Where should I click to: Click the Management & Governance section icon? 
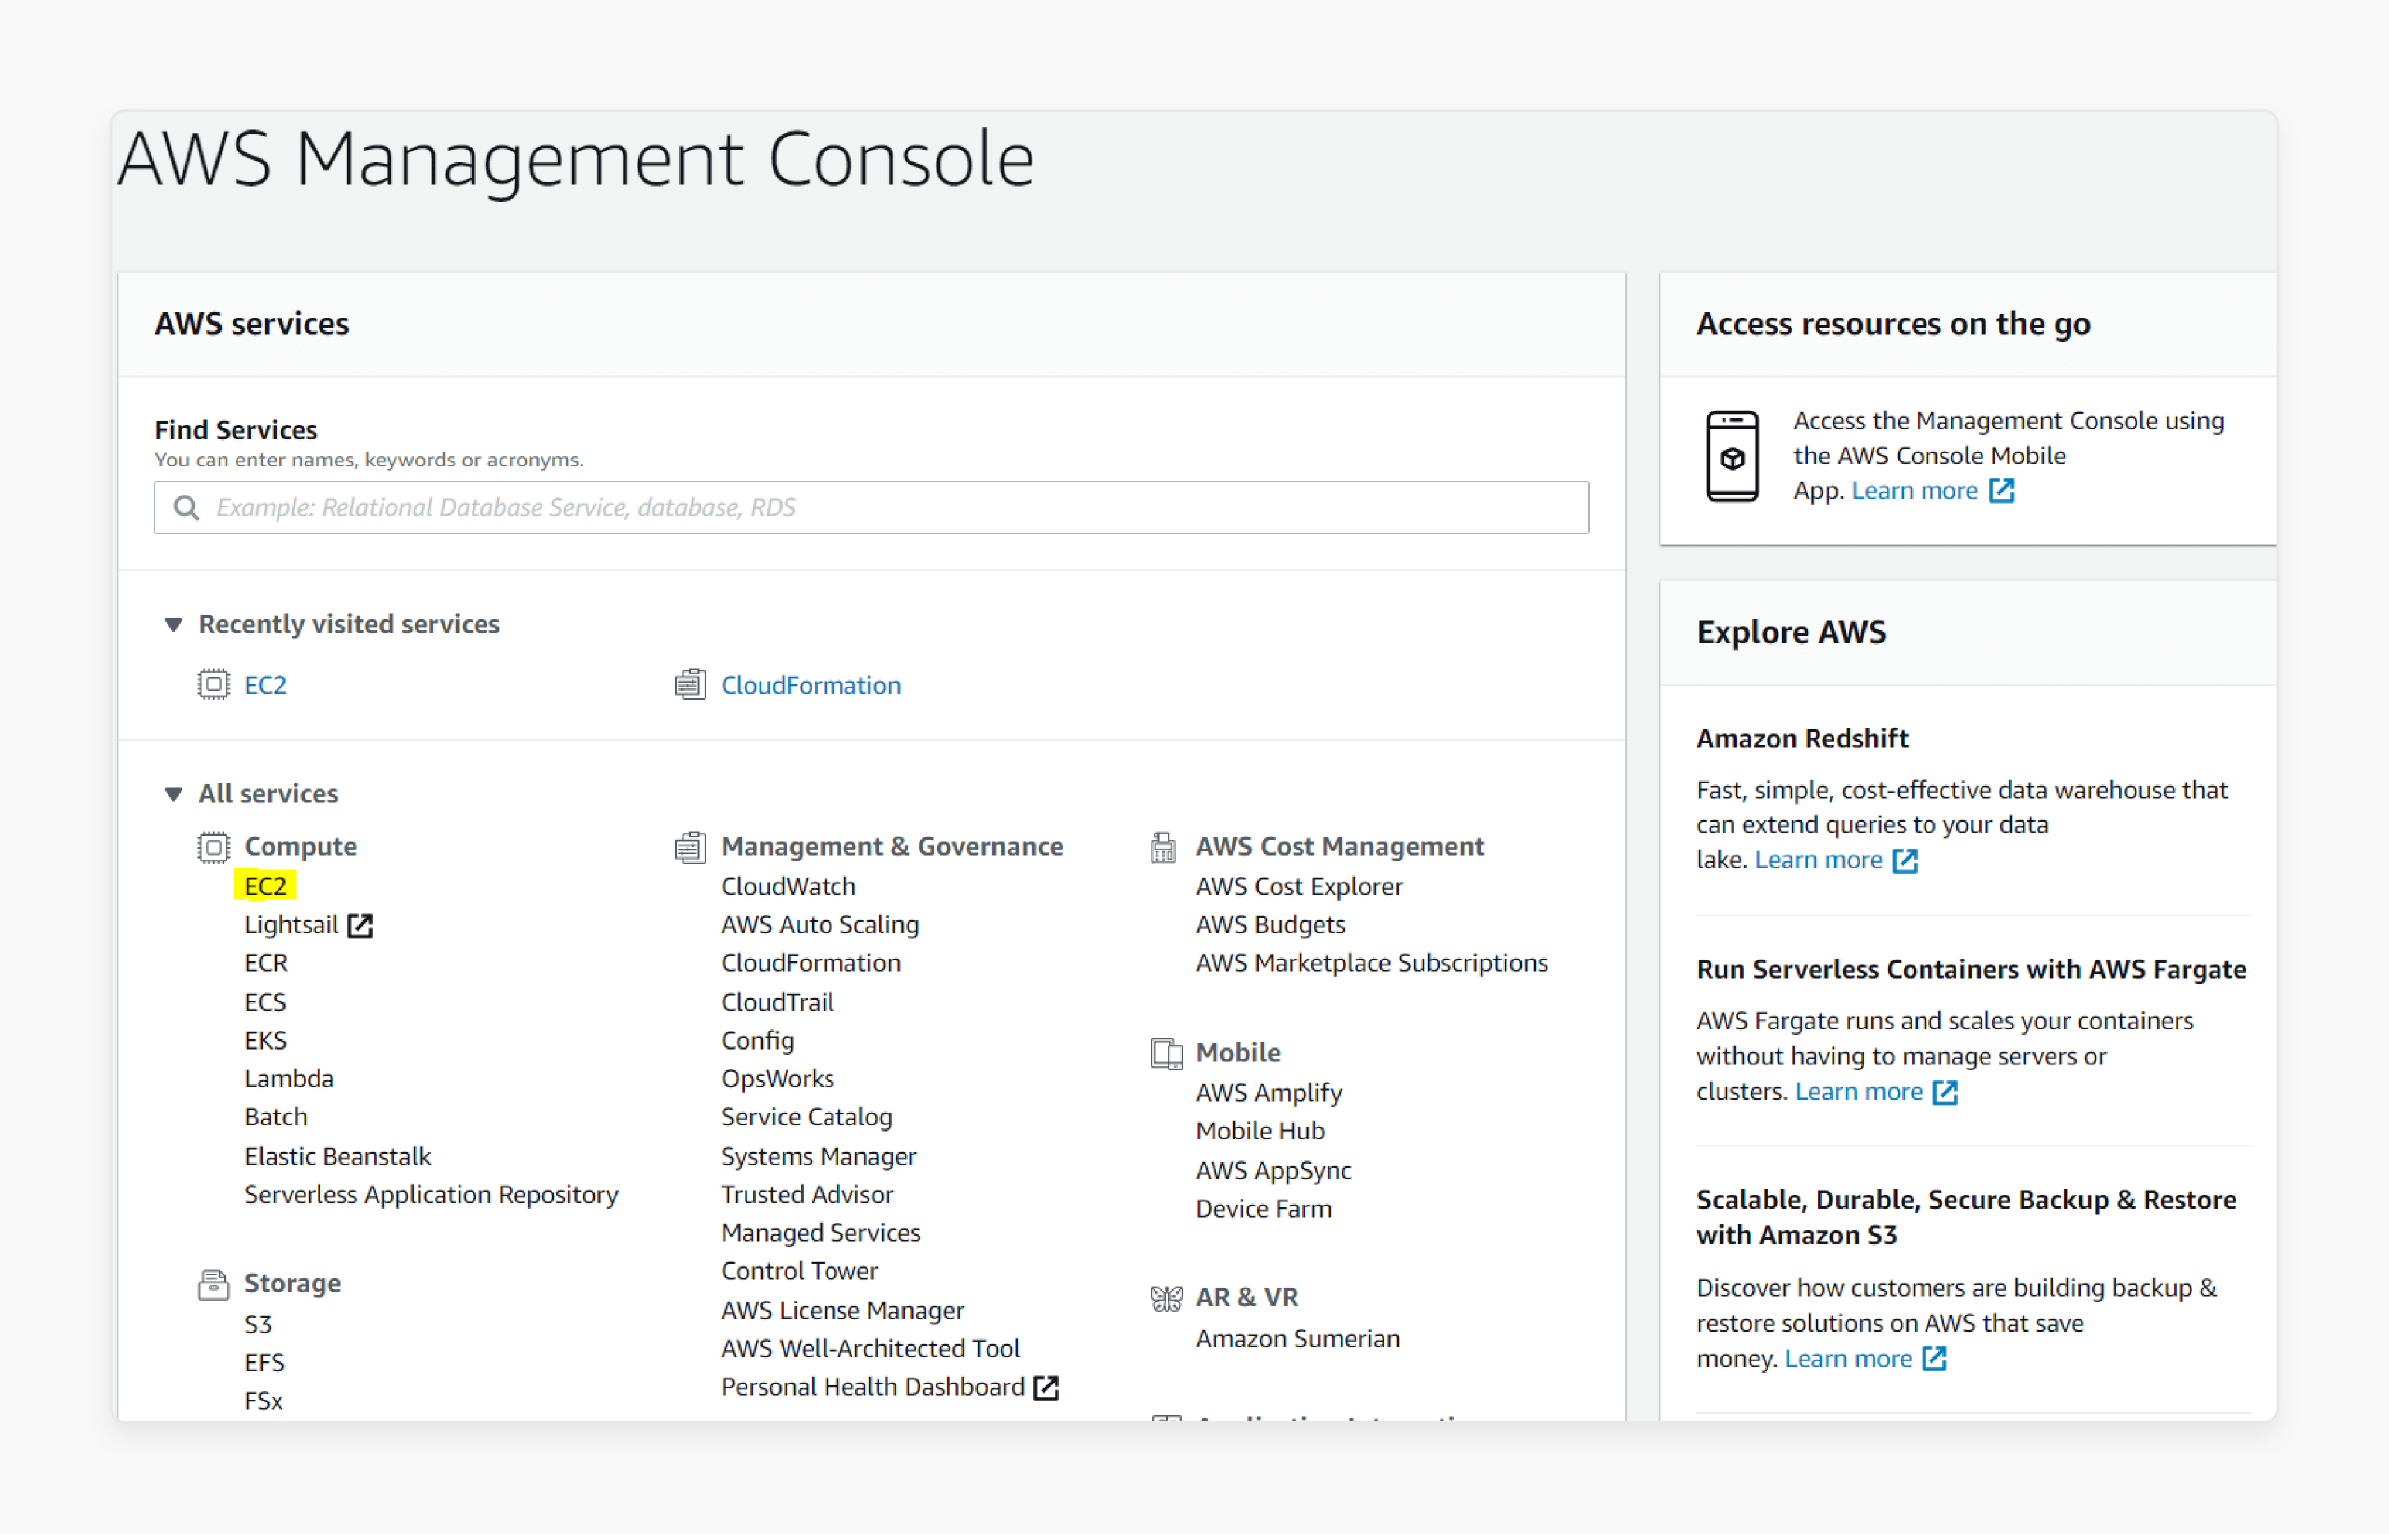pyautogui.click(x=684, y=848)
